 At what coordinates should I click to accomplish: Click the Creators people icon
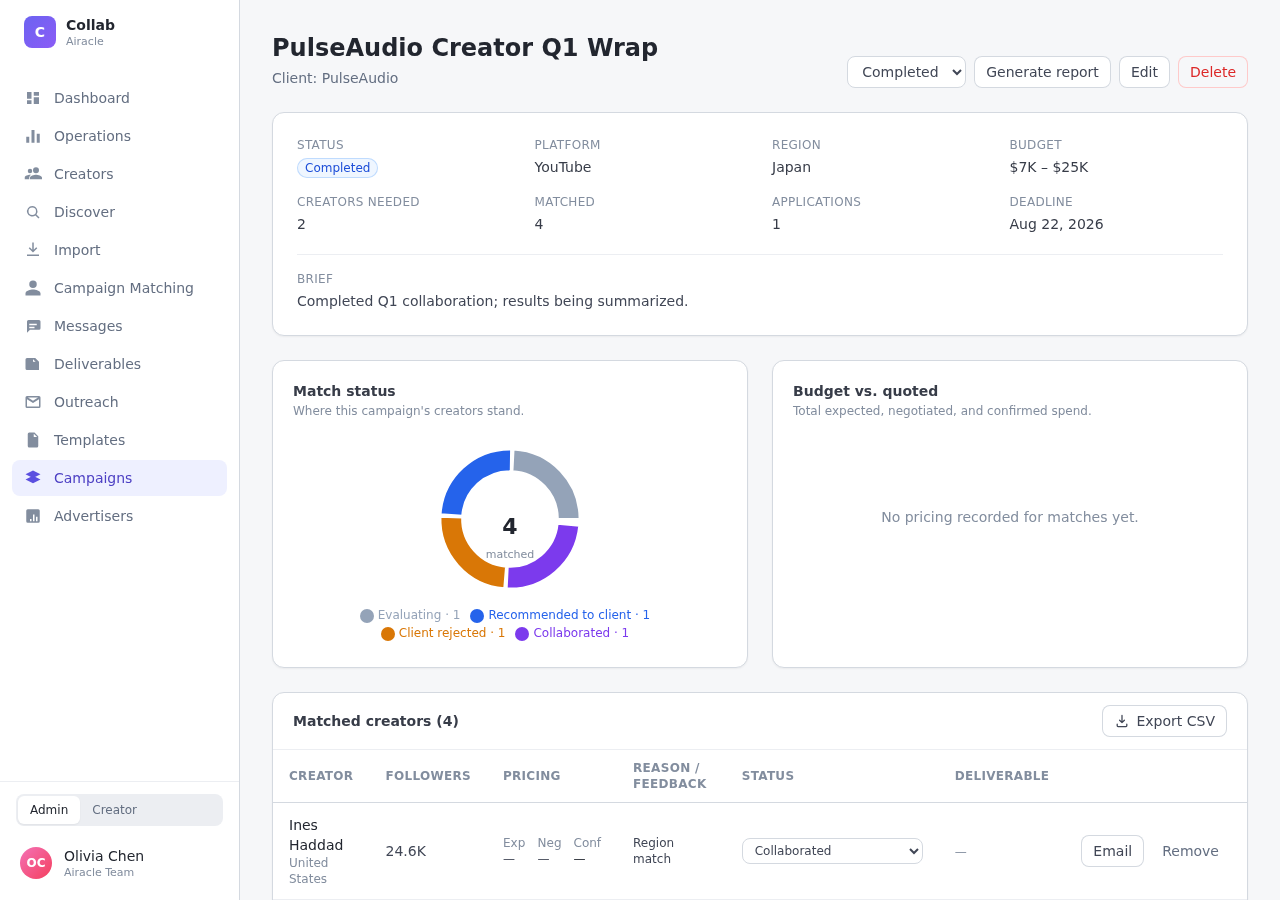tap(33, 174)
